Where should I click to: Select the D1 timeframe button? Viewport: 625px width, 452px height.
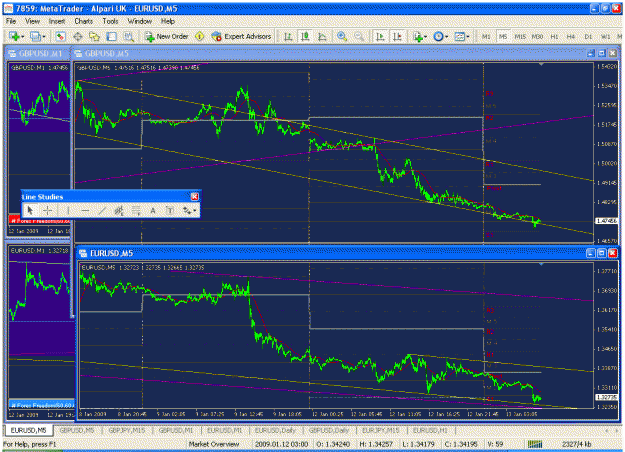click(x=588, y=37)
